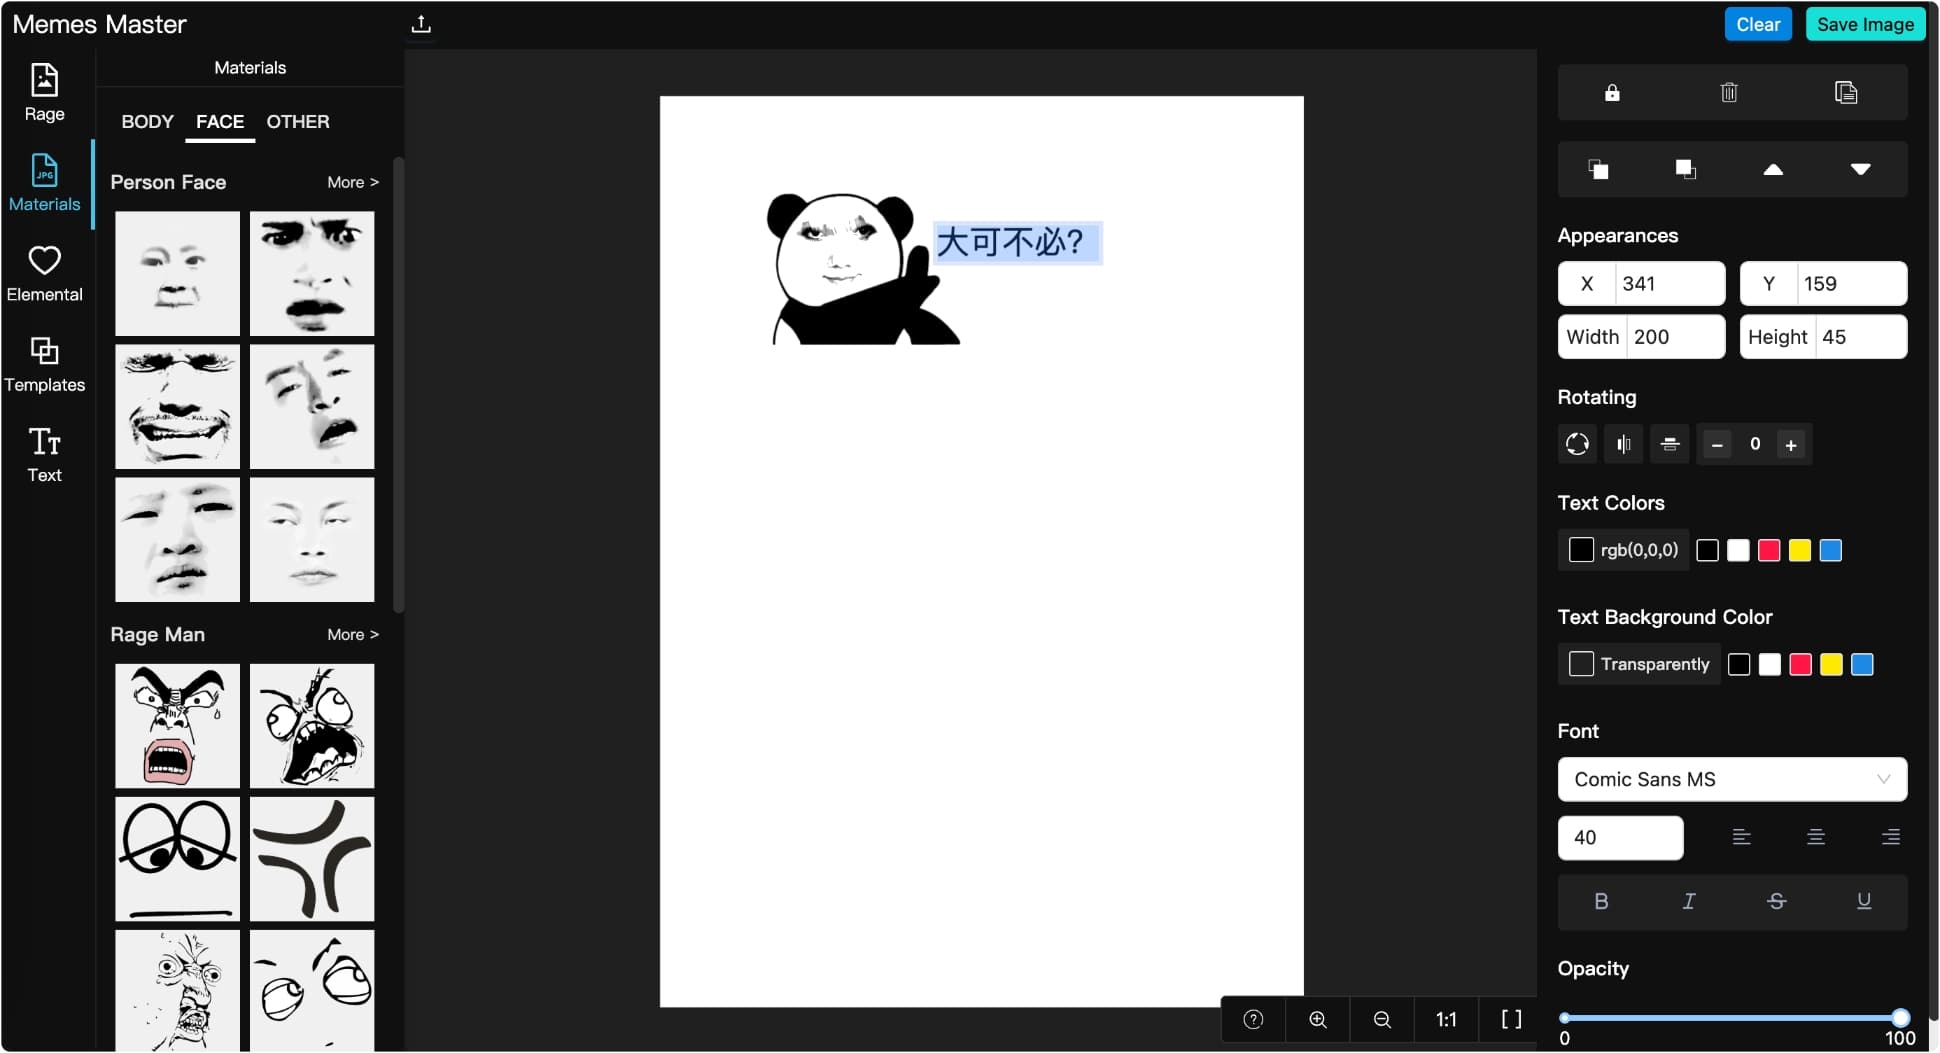Screen dimensions: 1940x1053
Task: Move the layer down one level
Action: click(1860, 169)
